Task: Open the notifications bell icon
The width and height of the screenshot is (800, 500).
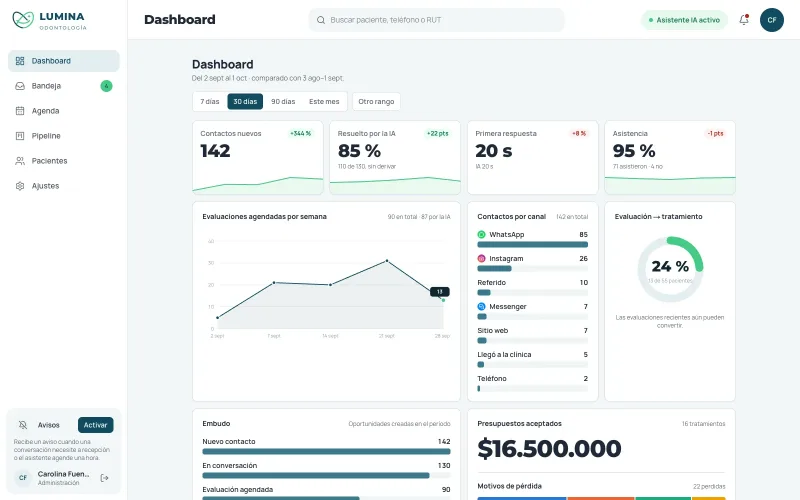Action: click(744, 20)
